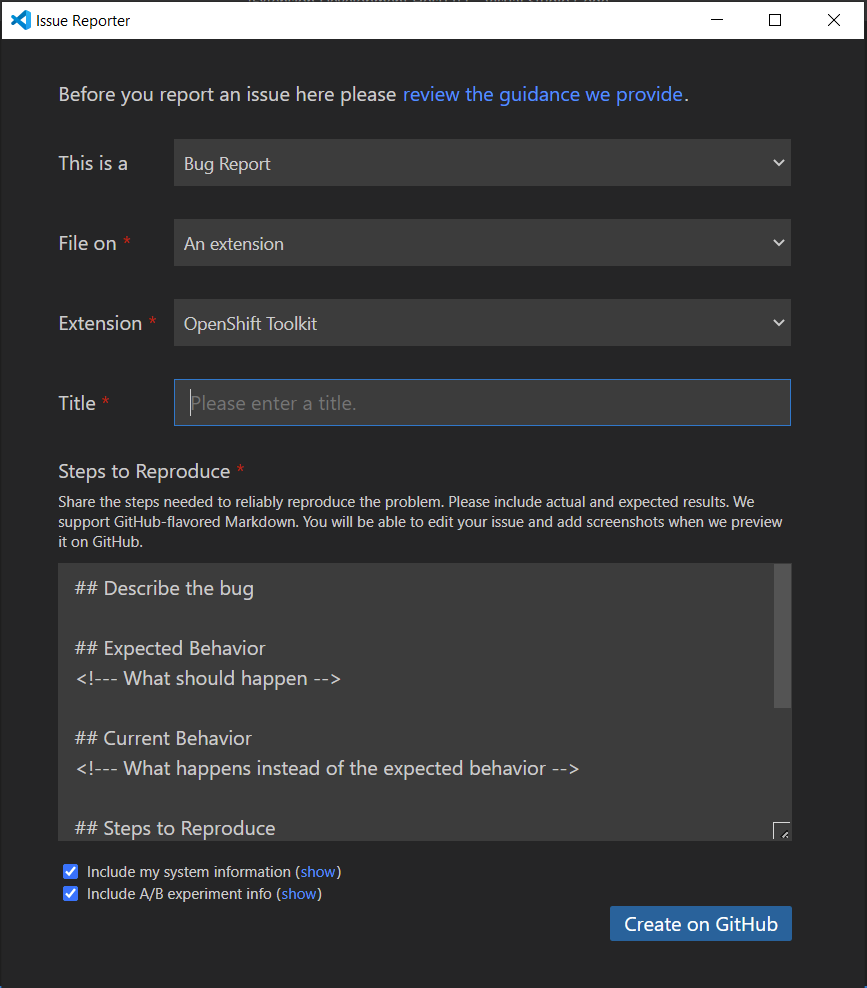Focus the Title input field
Viewport: 867px width, 988px height.
click(x=482, y=403)
